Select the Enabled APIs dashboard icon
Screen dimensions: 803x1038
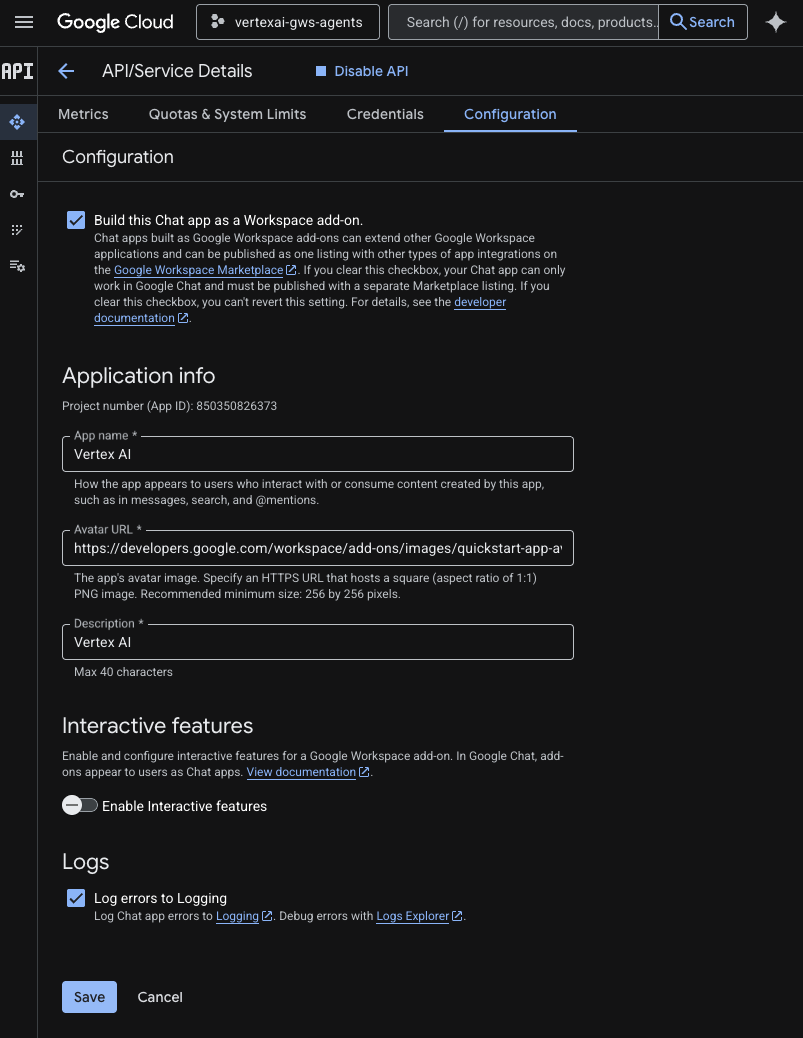pyautogui.click(x=16, y=122)
